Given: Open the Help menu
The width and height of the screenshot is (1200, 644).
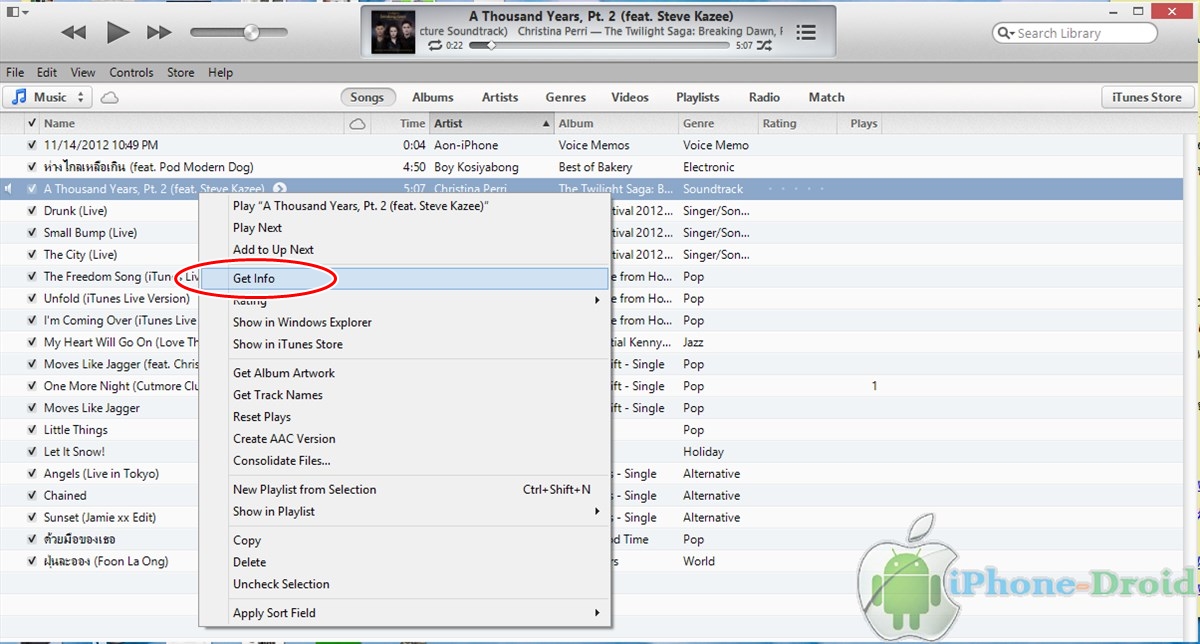Looking at the screenshot, I should coord(220,72).
